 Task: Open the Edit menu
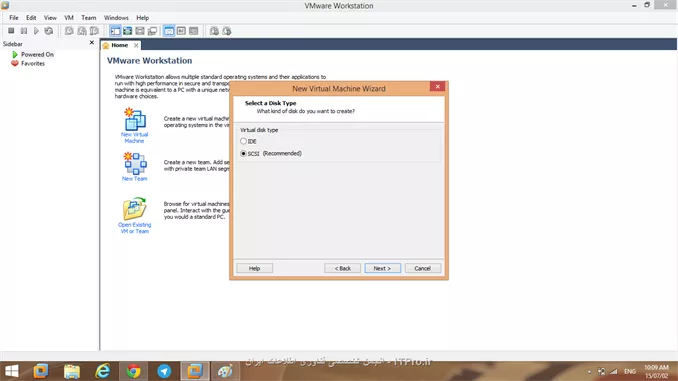coord(31,18)
